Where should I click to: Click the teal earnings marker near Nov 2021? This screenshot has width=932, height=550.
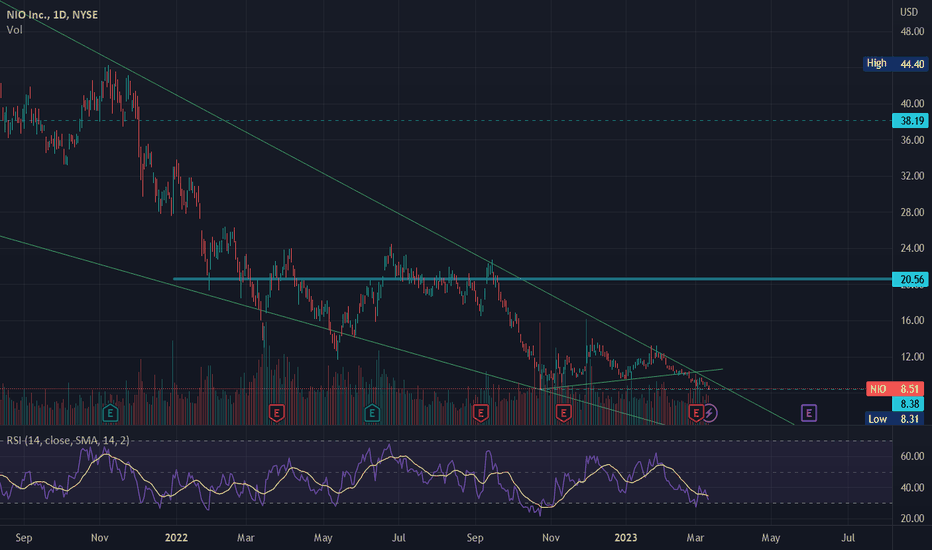110,412
